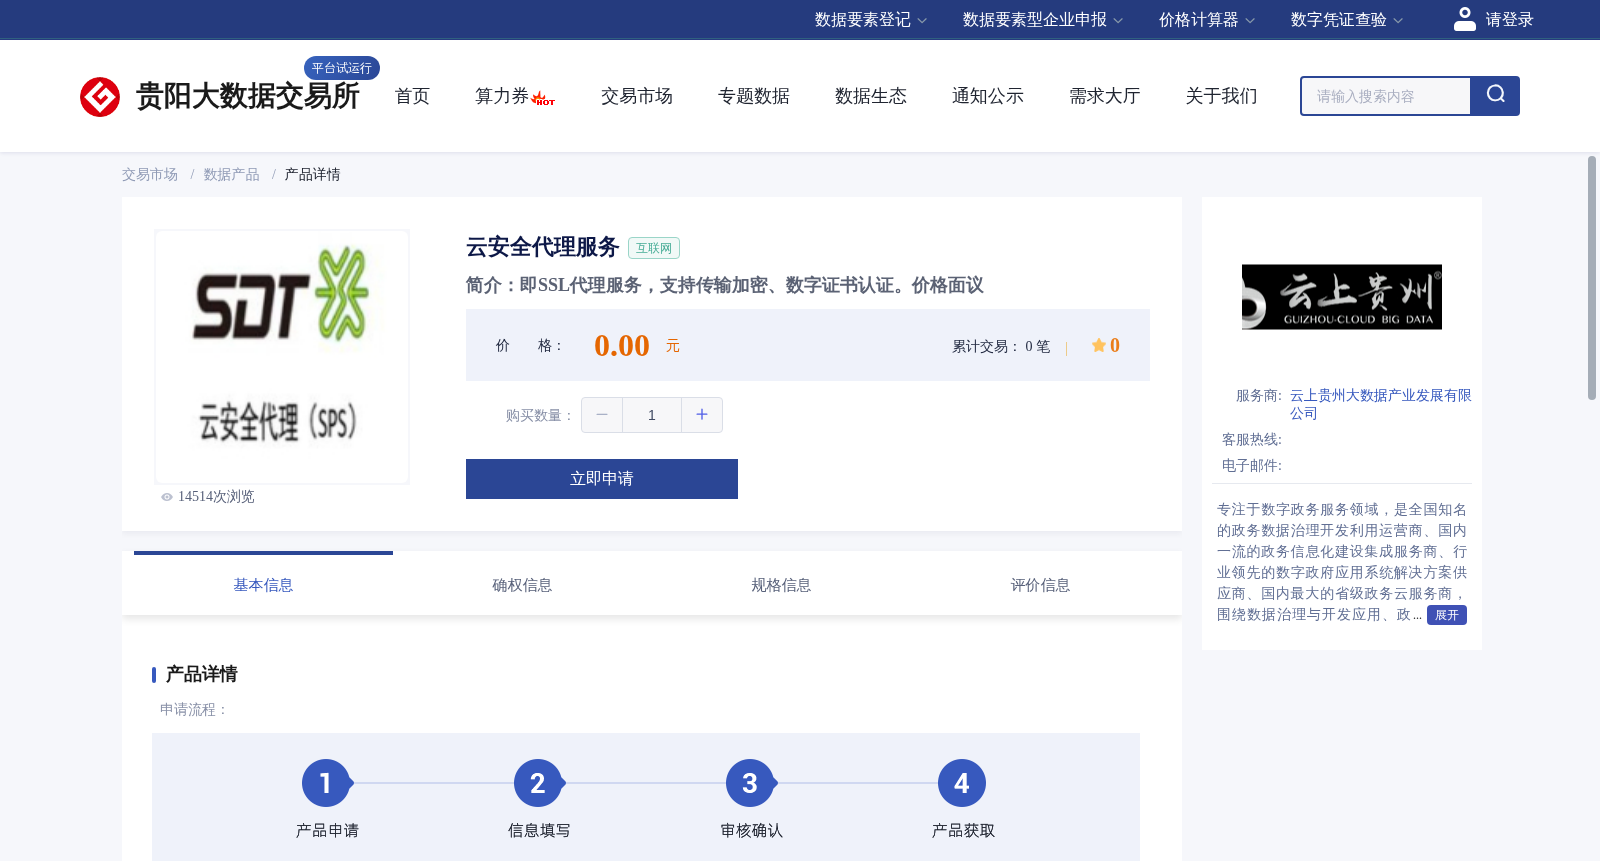
Task: Open 算力券 navigation item
Action: tap(502, 96)
